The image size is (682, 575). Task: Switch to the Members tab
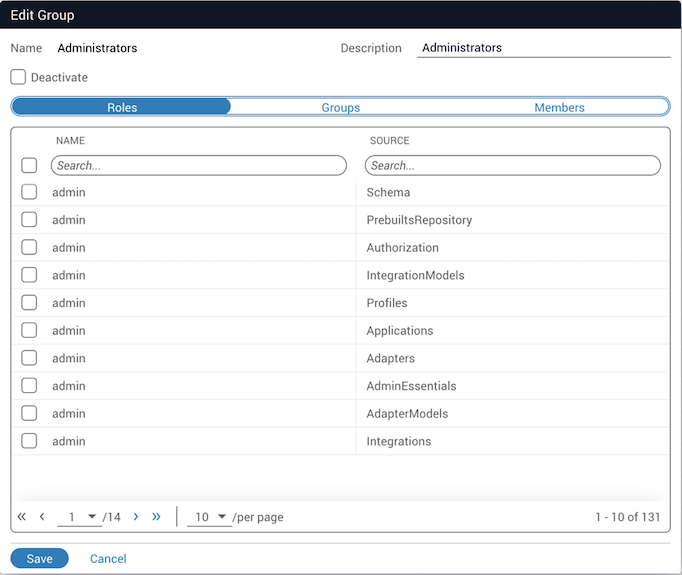(x=559, y=107)
